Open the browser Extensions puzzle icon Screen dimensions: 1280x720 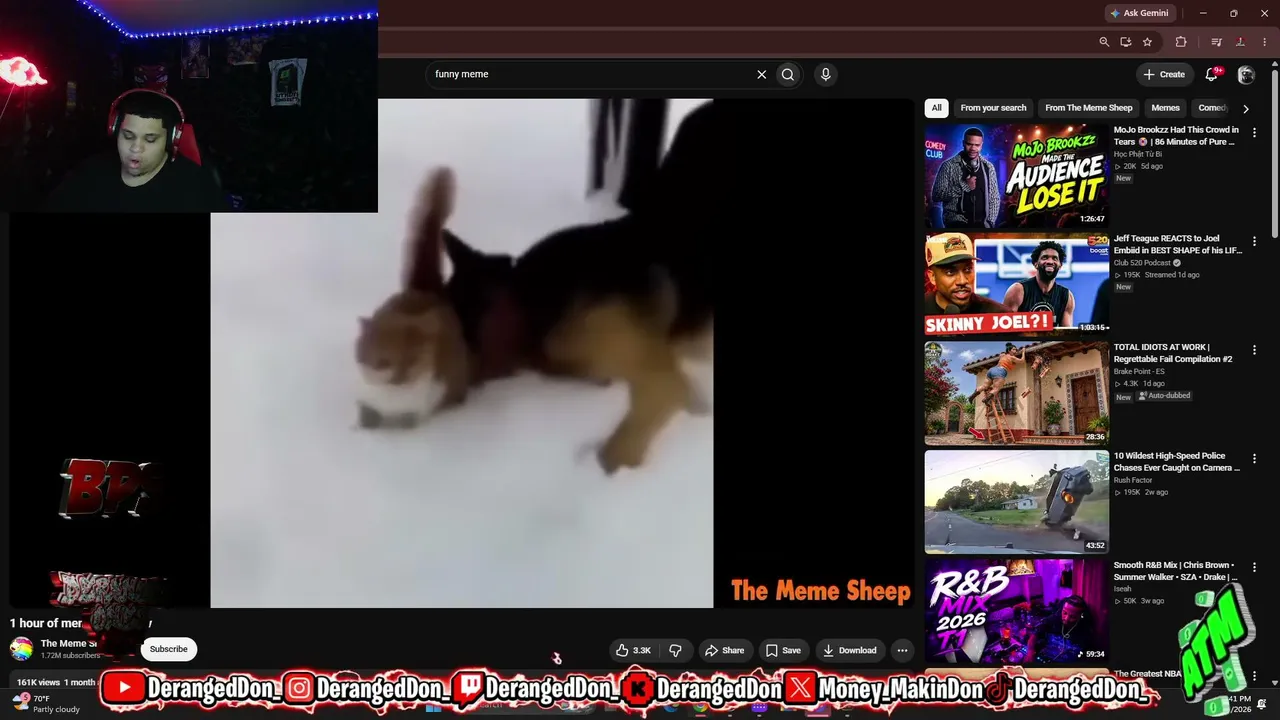coord(1181,42)
